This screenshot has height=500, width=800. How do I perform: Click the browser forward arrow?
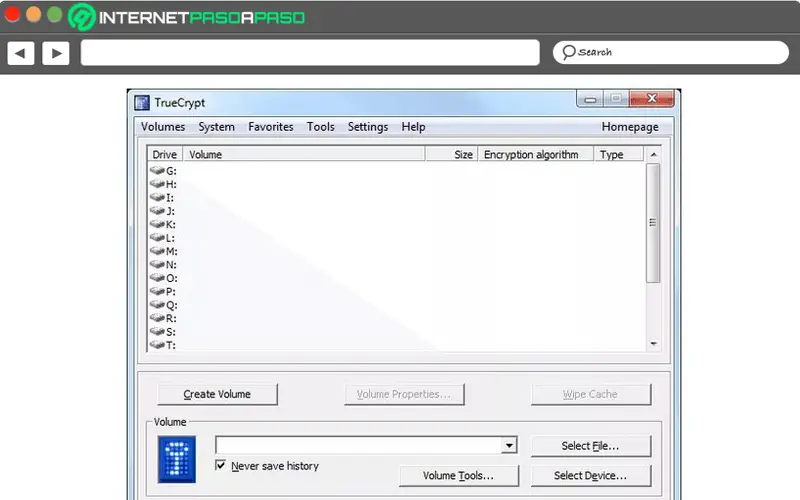[x=56, y=53]
